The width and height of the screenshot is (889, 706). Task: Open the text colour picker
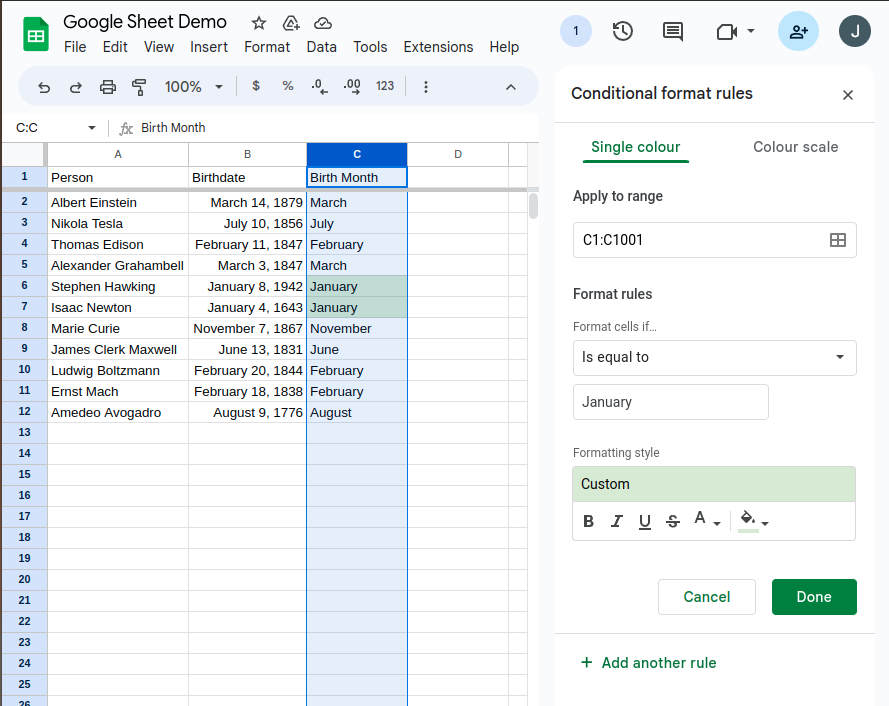coord(707,520)
